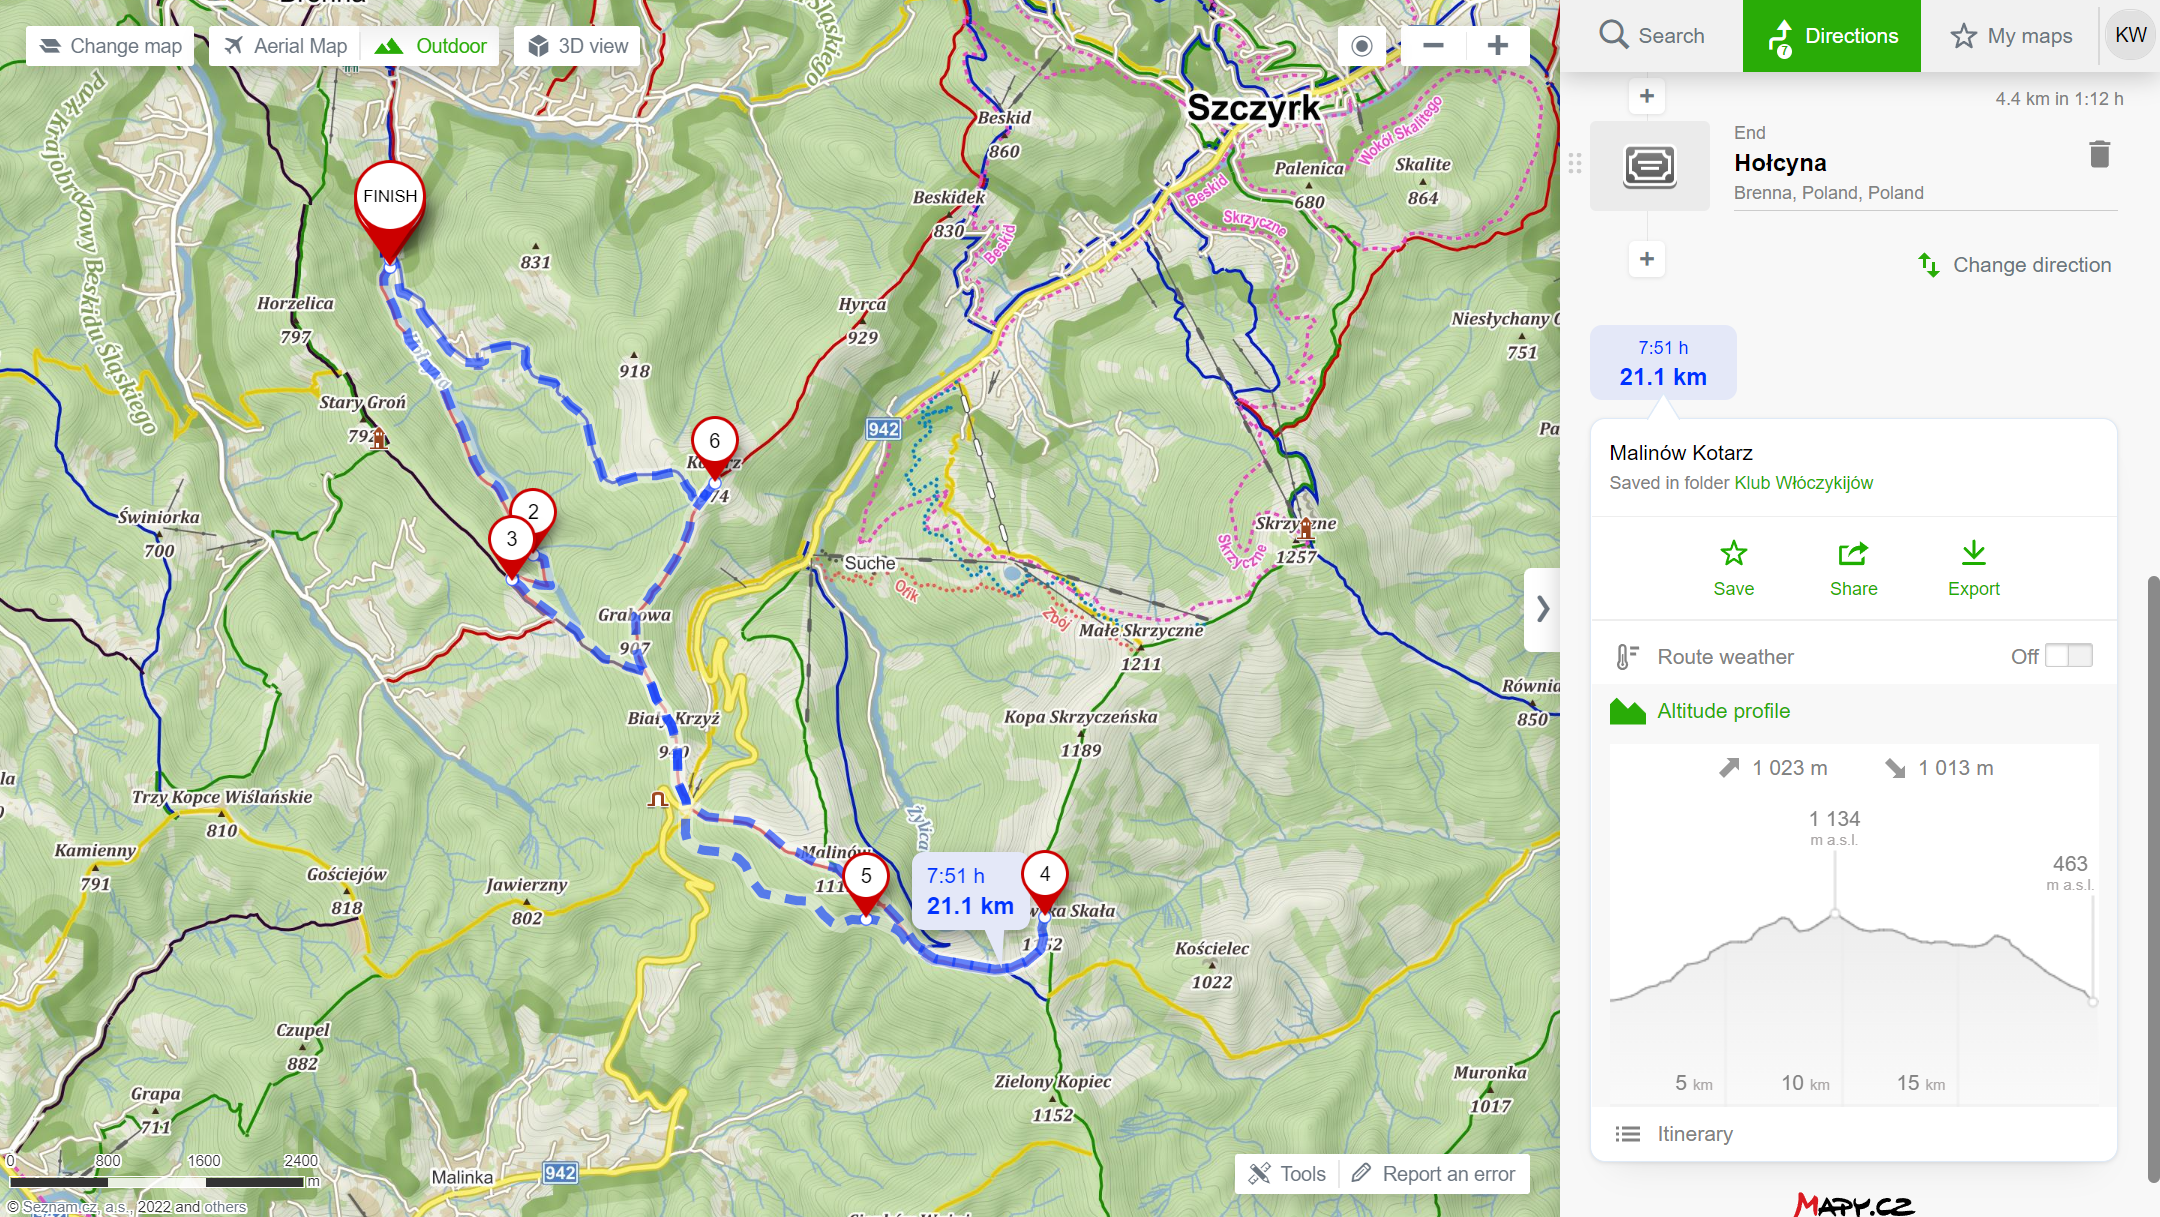2160x1217 pixels.
Task: Open the map Tools menu
Action: coord(1287,1174)
